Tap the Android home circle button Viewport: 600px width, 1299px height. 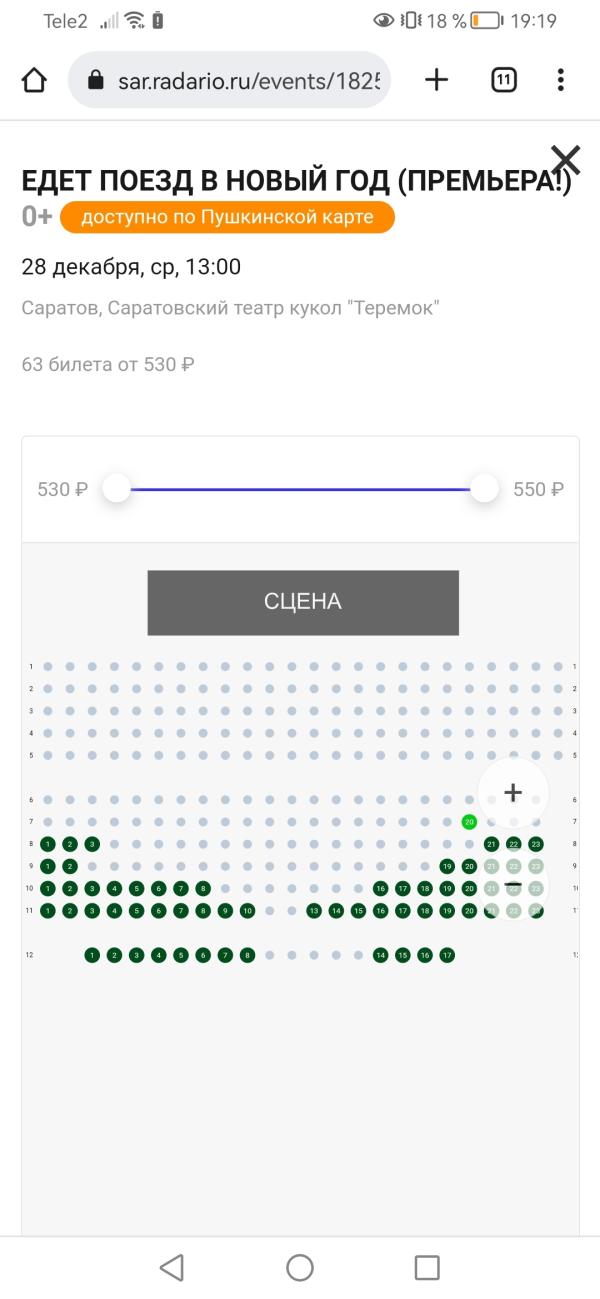pos(300,1268)
